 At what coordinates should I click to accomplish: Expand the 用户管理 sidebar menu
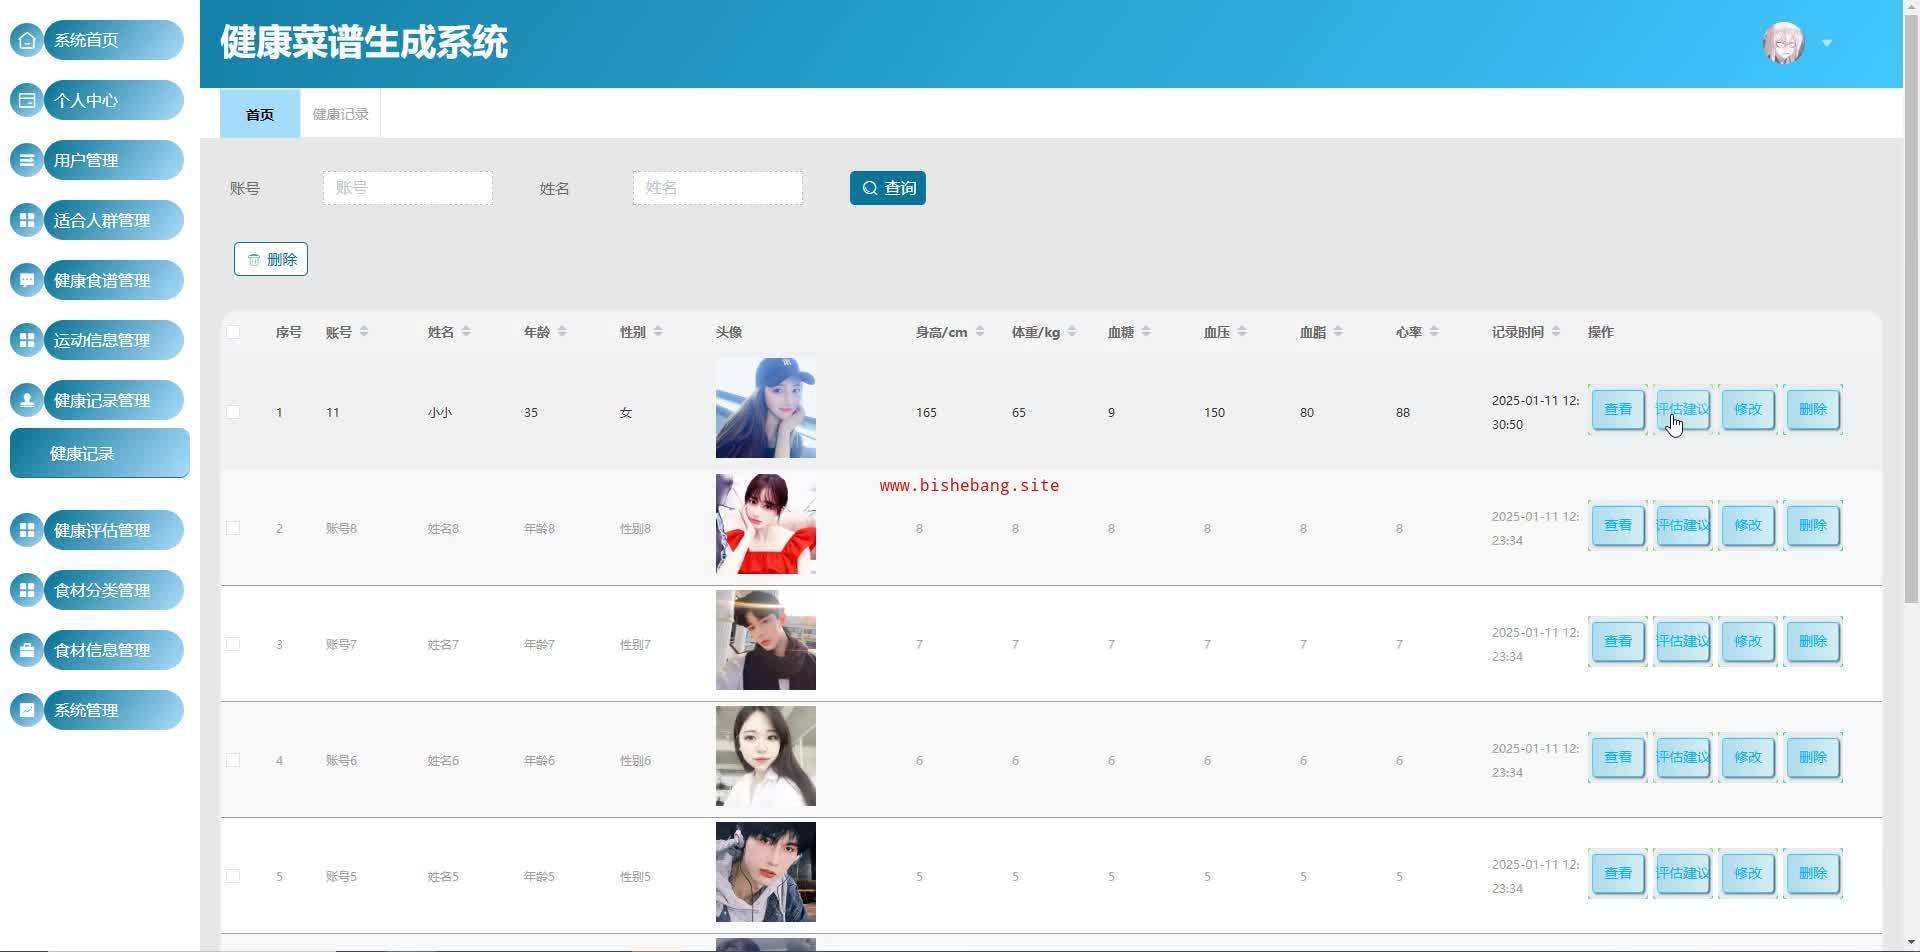(x=113, y=160)
